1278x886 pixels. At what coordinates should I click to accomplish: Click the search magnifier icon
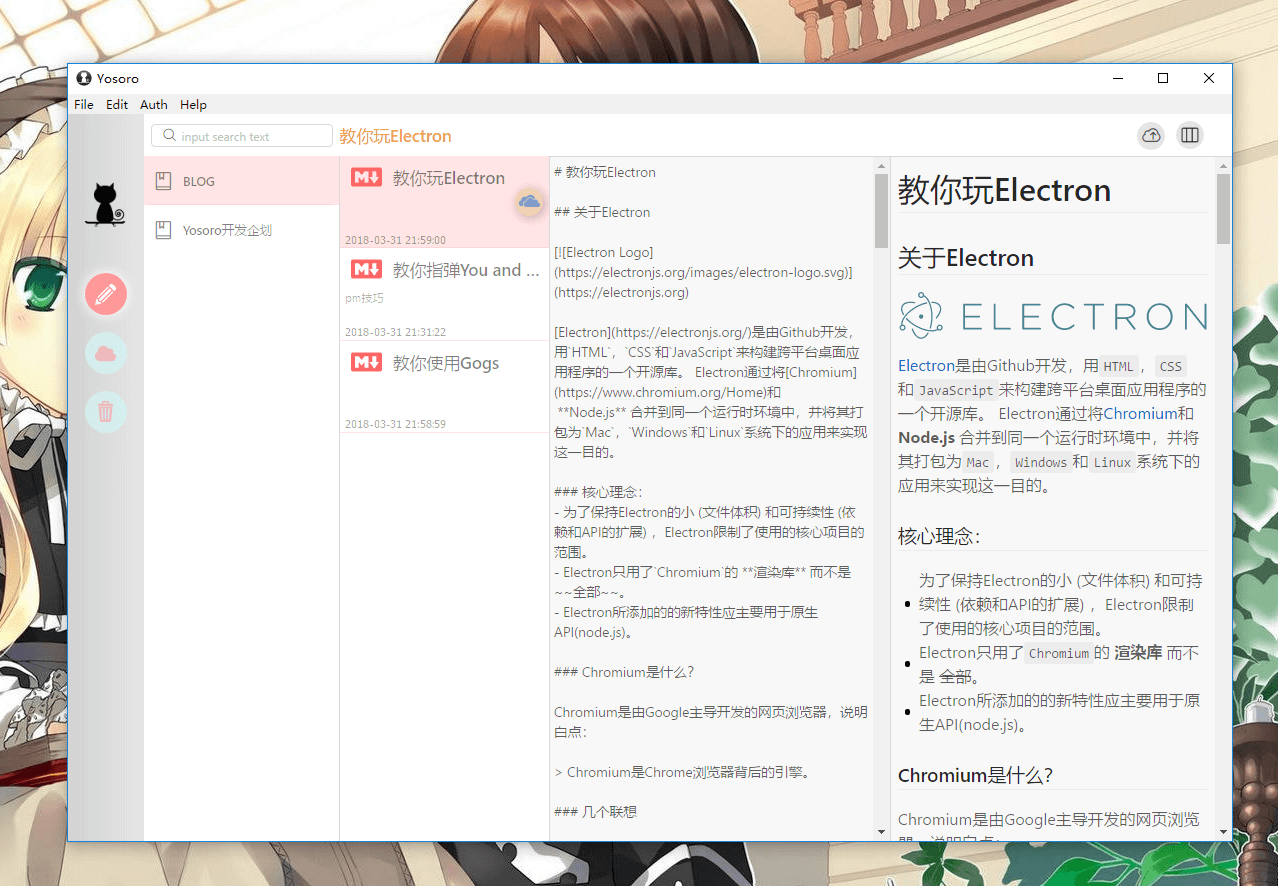point(170,136)
